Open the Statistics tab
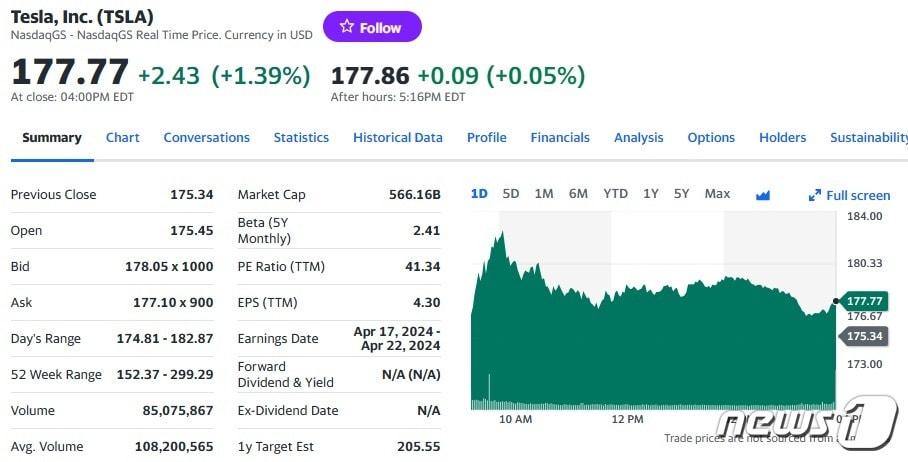Image resolution: width=908 pixels, height=462 pixels. (301, 138)
